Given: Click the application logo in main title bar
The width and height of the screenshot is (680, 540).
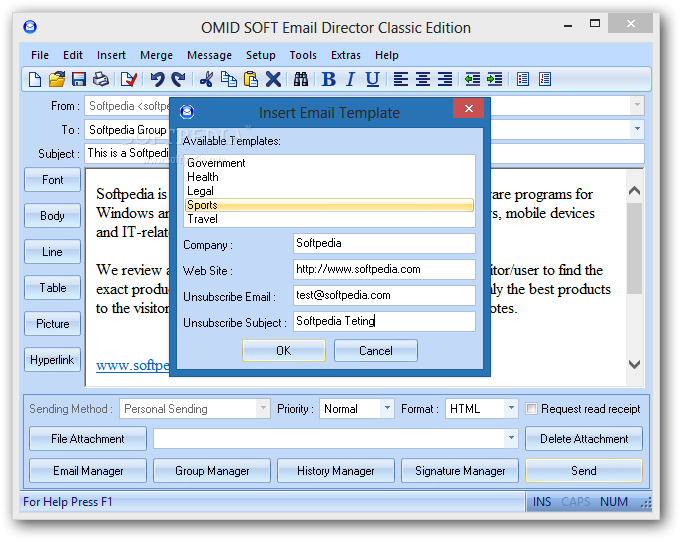Looking at the screenshot, I should [x=30, y=27].
